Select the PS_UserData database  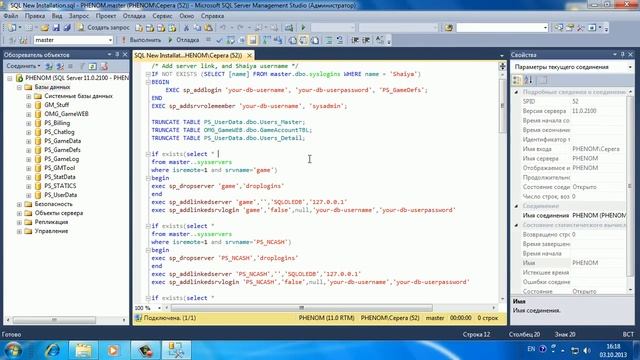[x=60, y=195]
